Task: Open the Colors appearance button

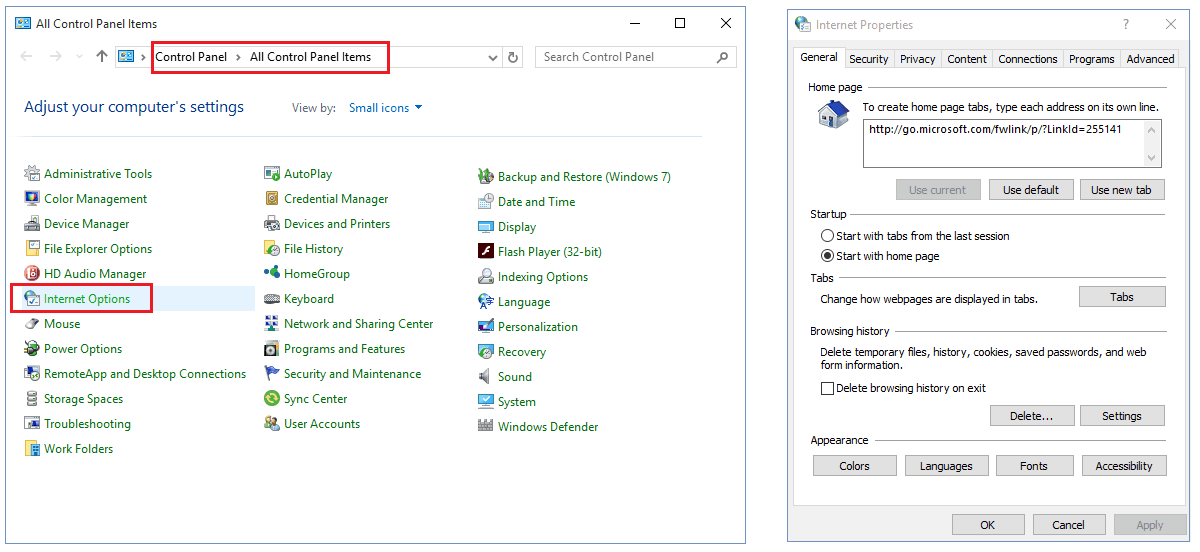Action: tap(855, 466)
